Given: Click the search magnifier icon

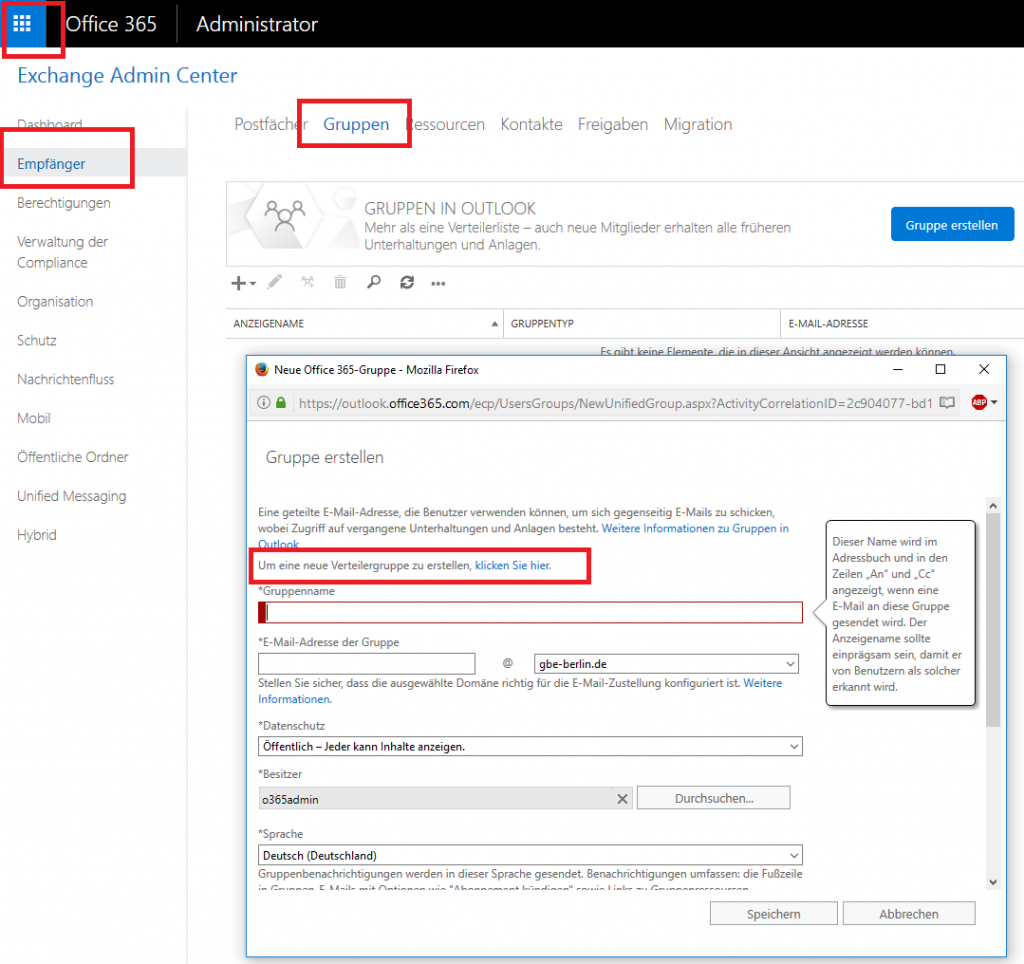Looking at the screenshot, I should click(x=374, y=282).
